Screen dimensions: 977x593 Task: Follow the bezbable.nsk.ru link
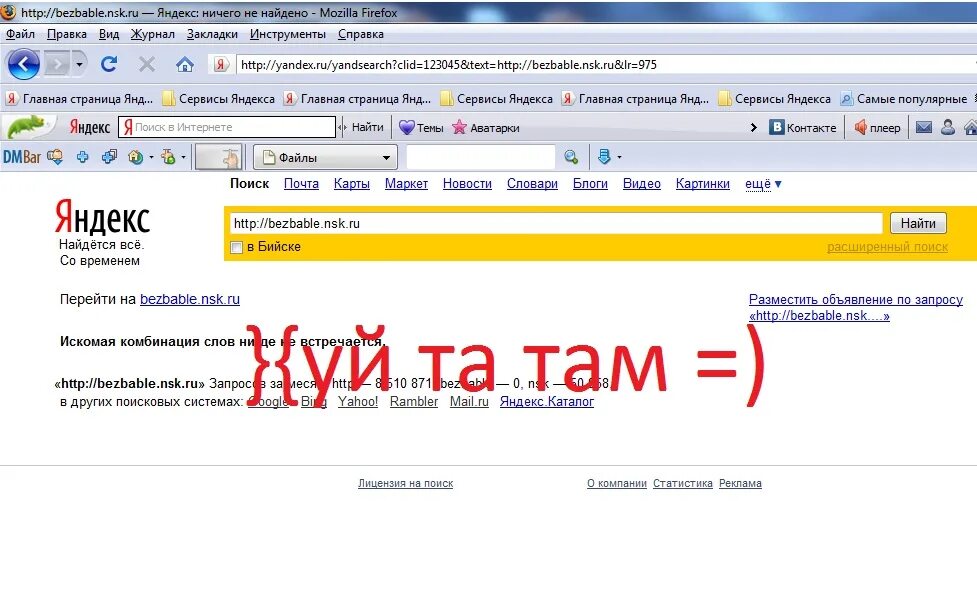[x=190, y=299]
